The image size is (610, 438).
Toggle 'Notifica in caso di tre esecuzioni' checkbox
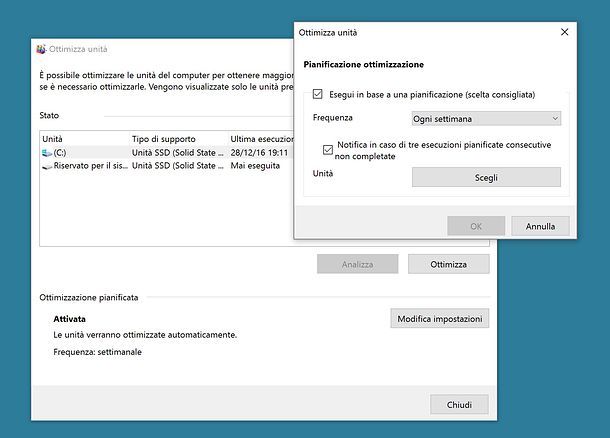(x=328, y=150)
